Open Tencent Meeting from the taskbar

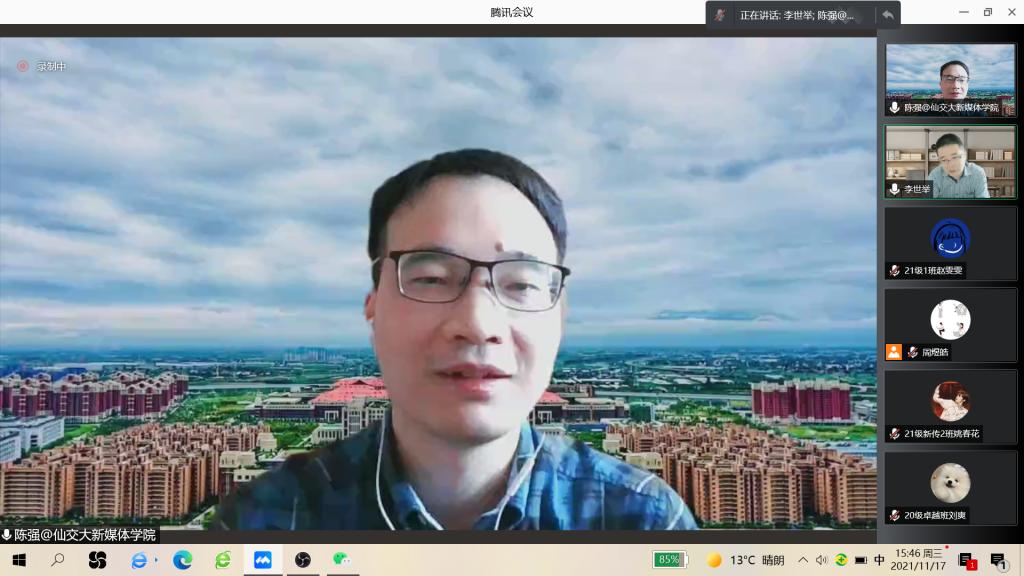click(x=262, y=560)
